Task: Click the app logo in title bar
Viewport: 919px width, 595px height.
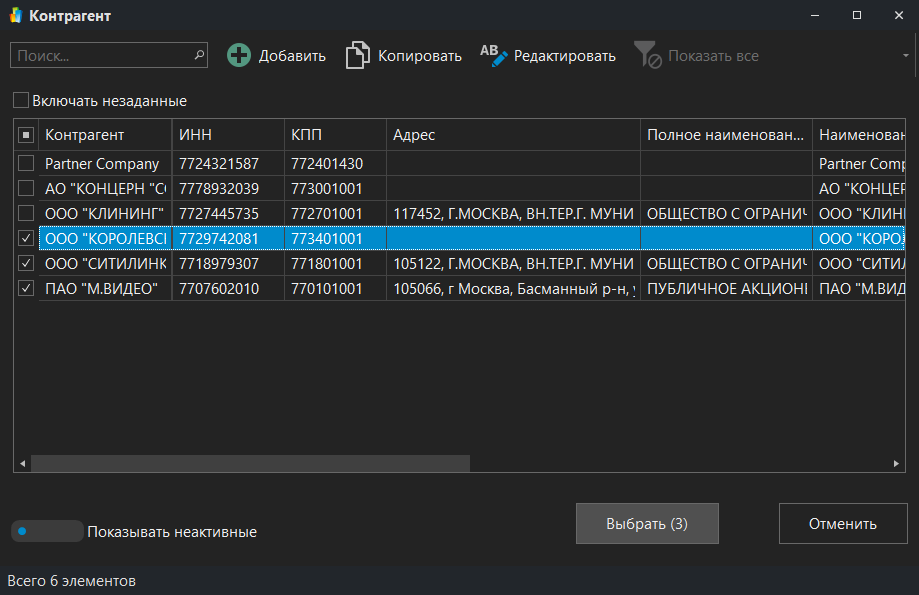Action: pyautogui.click(x=15, y=16)
